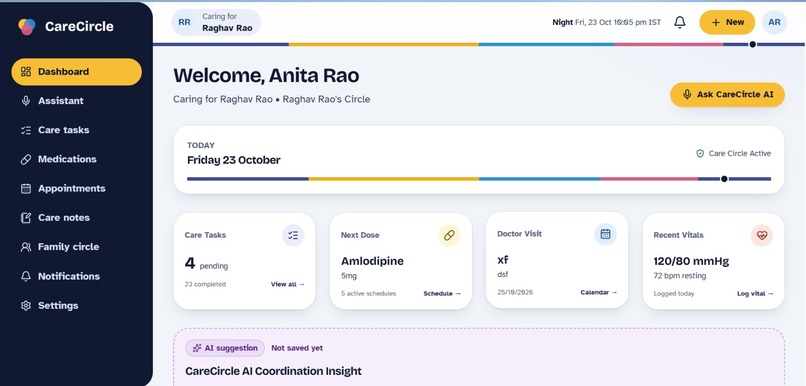Click the Night time indicator in header
806x386 pixels.
click(x=562, y=22)
